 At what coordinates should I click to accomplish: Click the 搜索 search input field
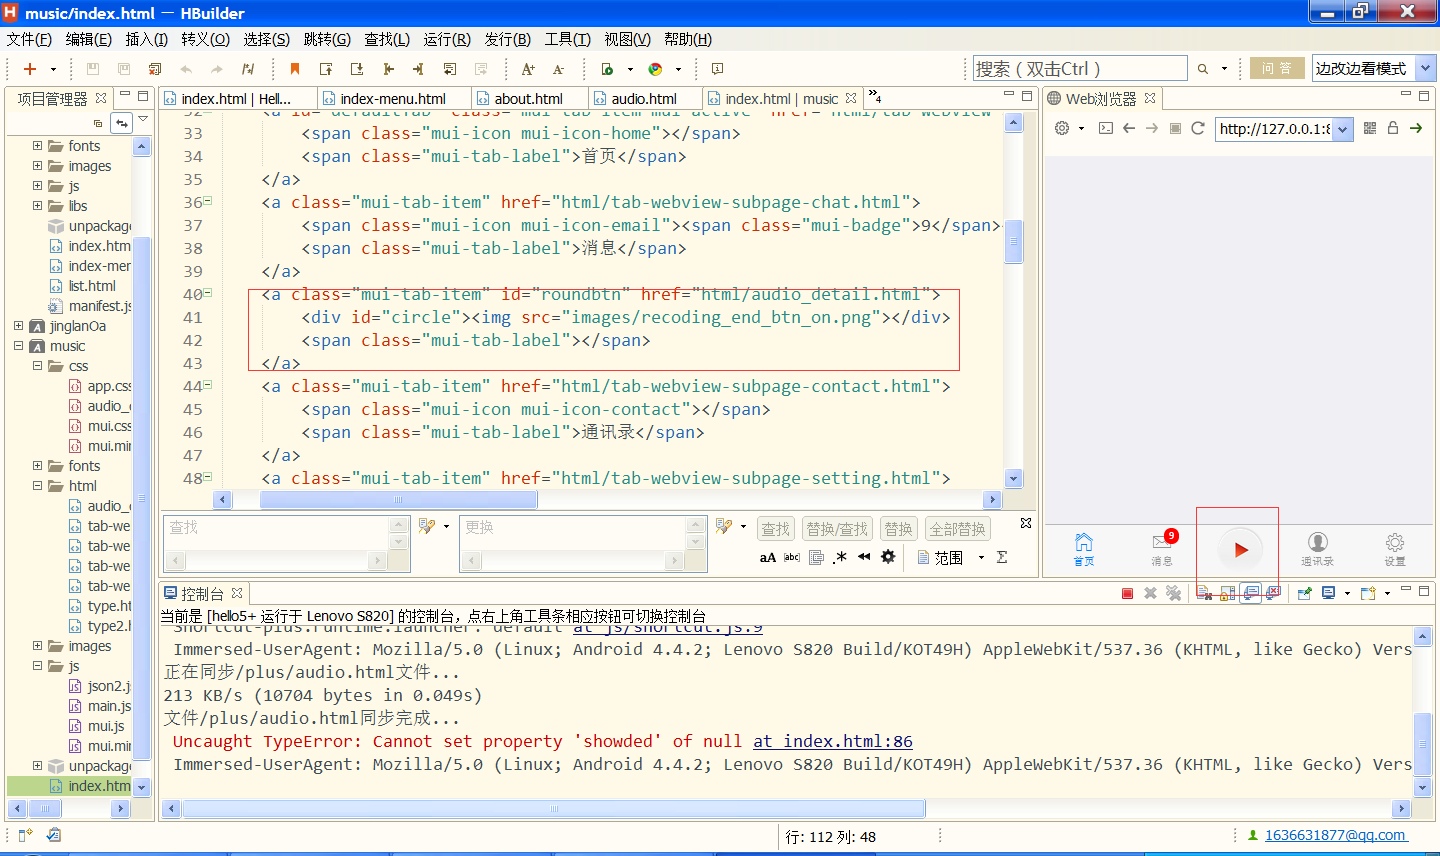(1078, 69)
